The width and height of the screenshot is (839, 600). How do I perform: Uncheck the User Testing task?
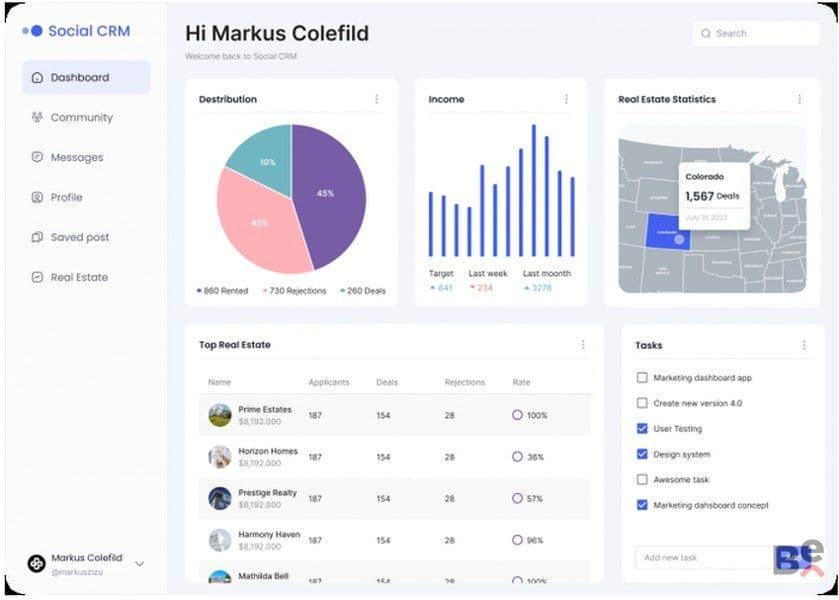pyautogui.click(x=642, y=429)
